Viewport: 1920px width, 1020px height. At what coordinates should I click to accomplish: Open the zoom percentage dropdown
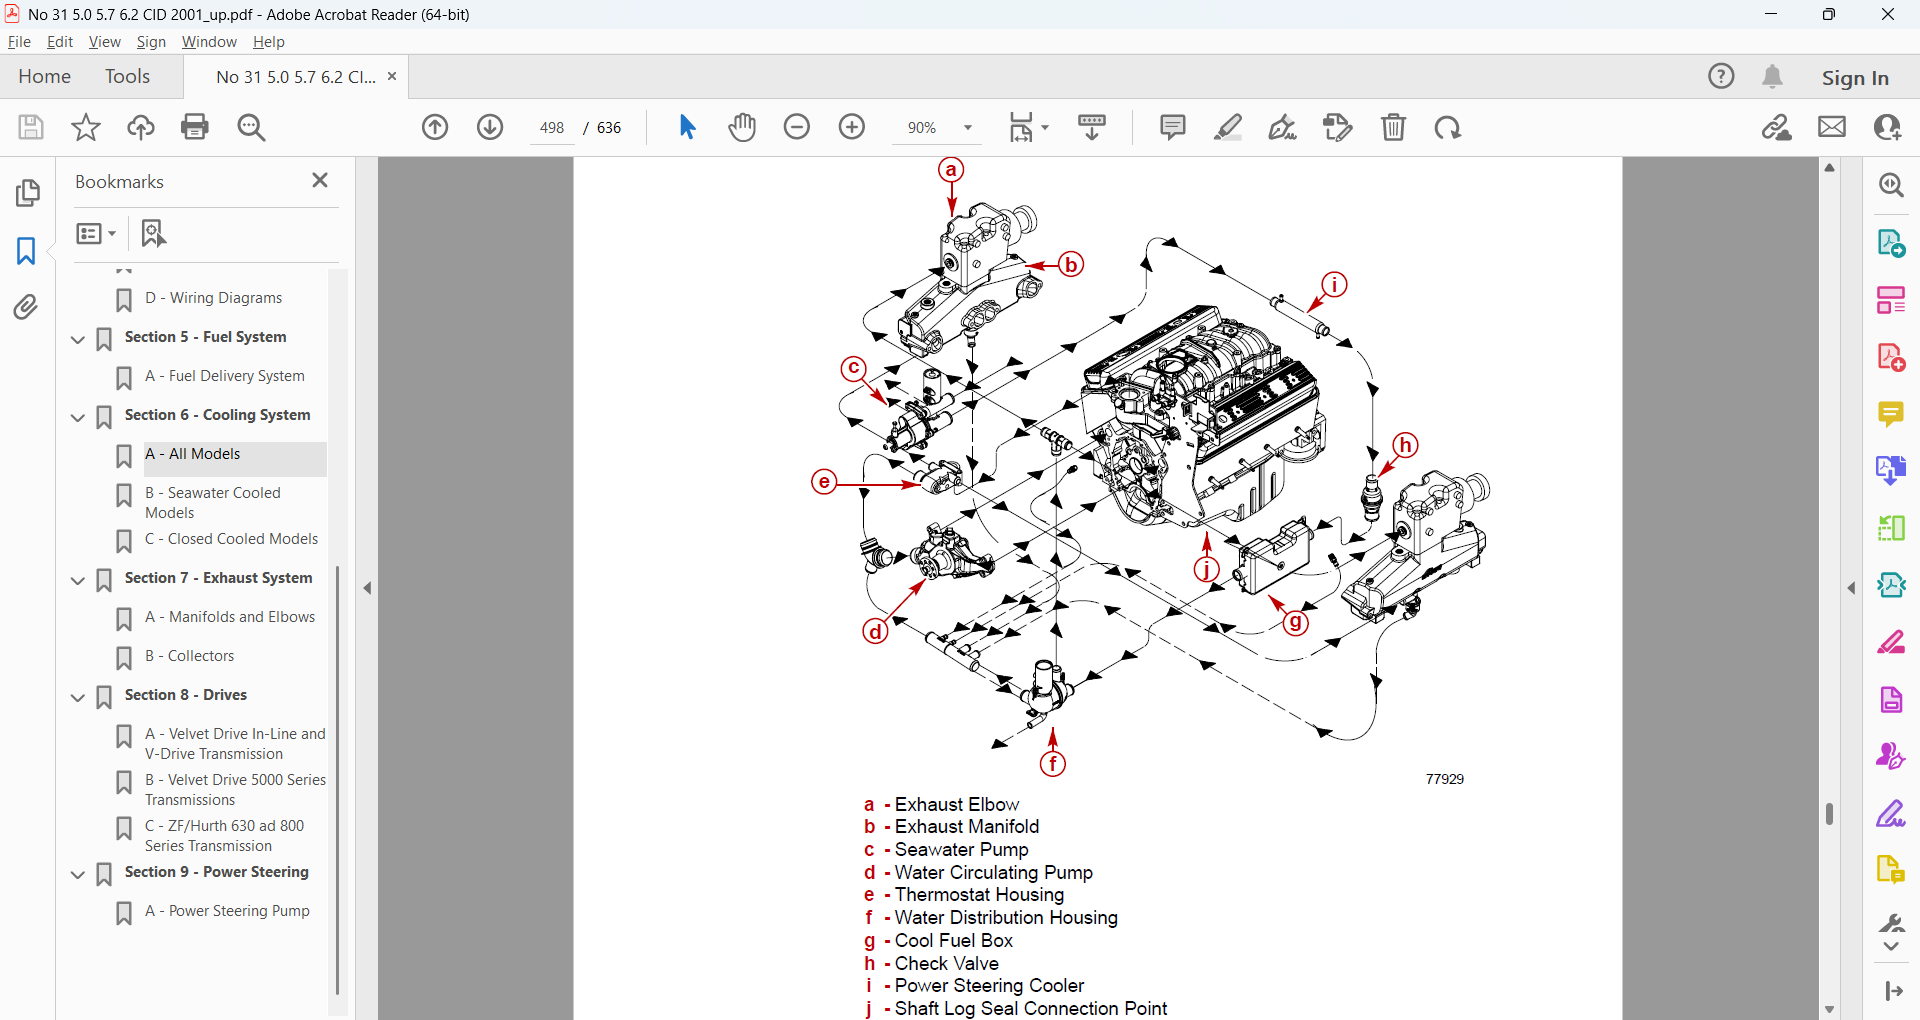[968, 127]
